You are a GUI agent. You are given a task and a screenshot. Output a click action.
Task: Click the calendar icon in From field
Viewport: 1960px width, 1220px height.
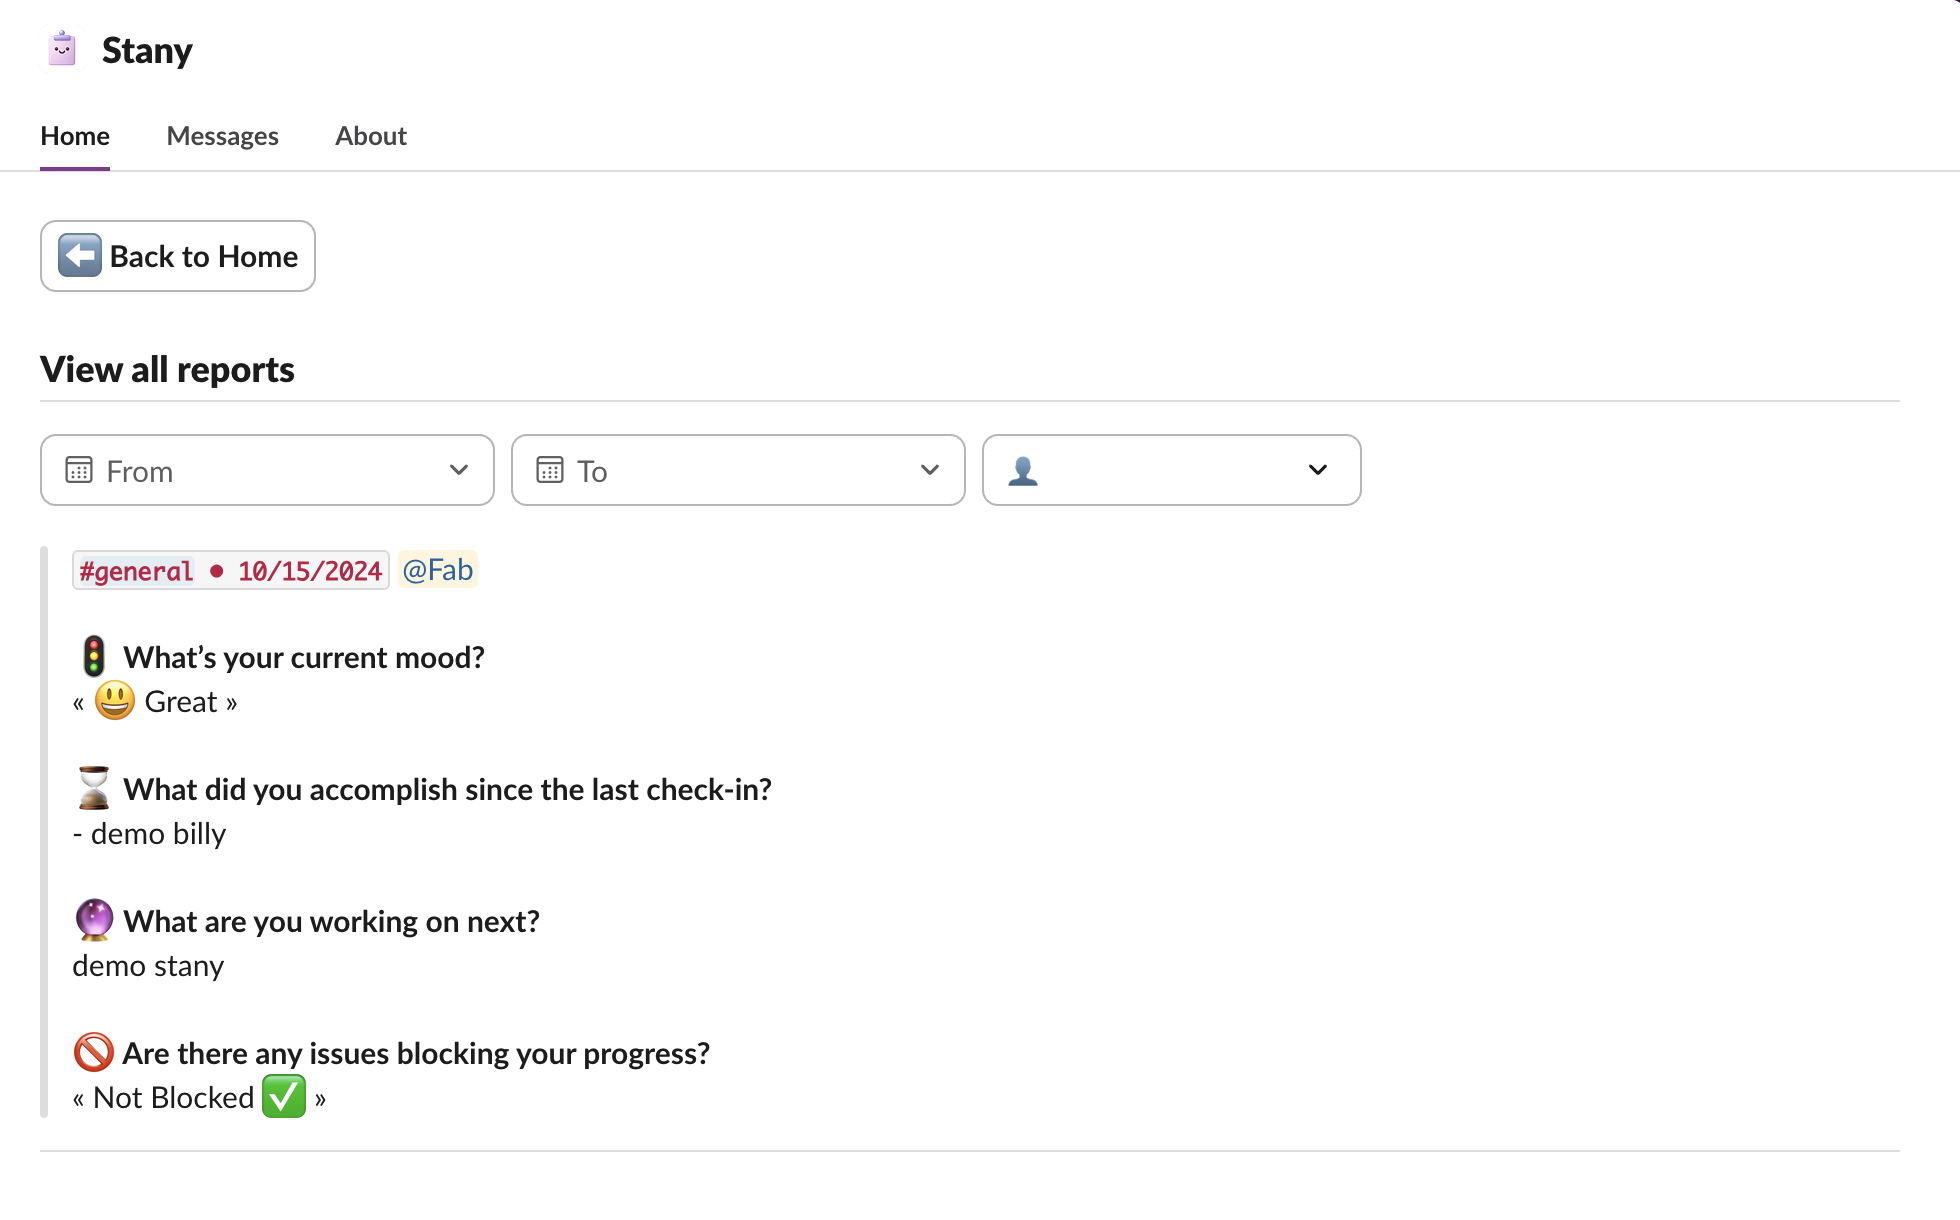click(x=79, y=470)
